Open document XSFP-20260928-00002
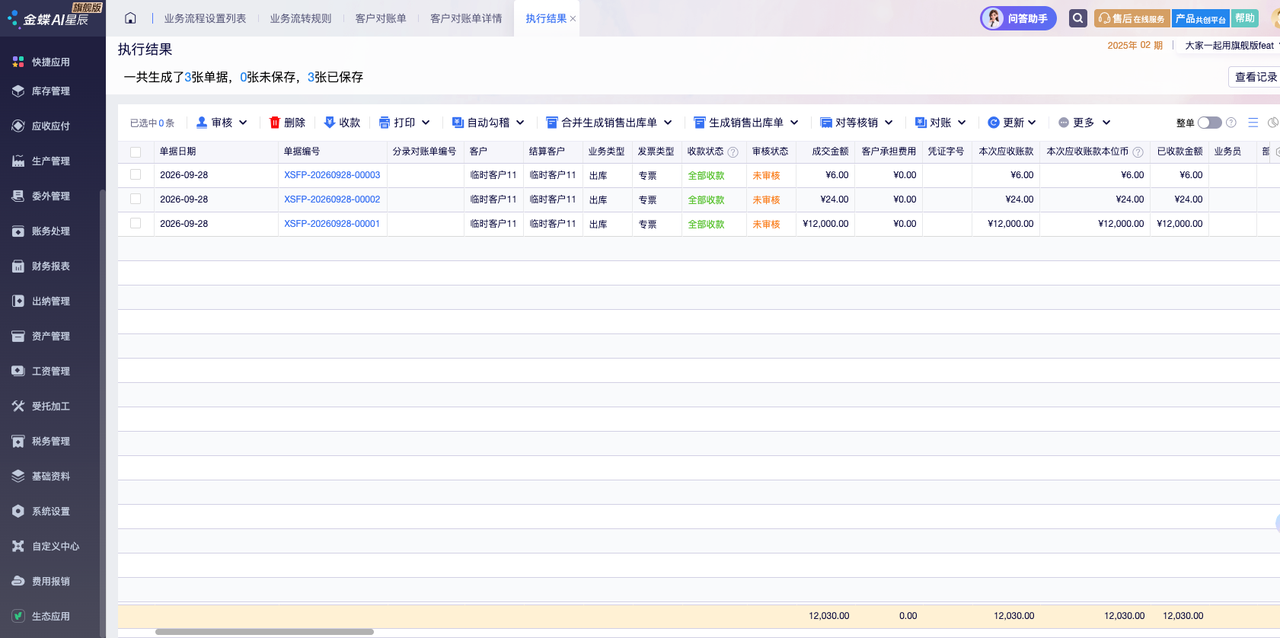The height and width of the screenshot is (638, 1280). [332, 199]
